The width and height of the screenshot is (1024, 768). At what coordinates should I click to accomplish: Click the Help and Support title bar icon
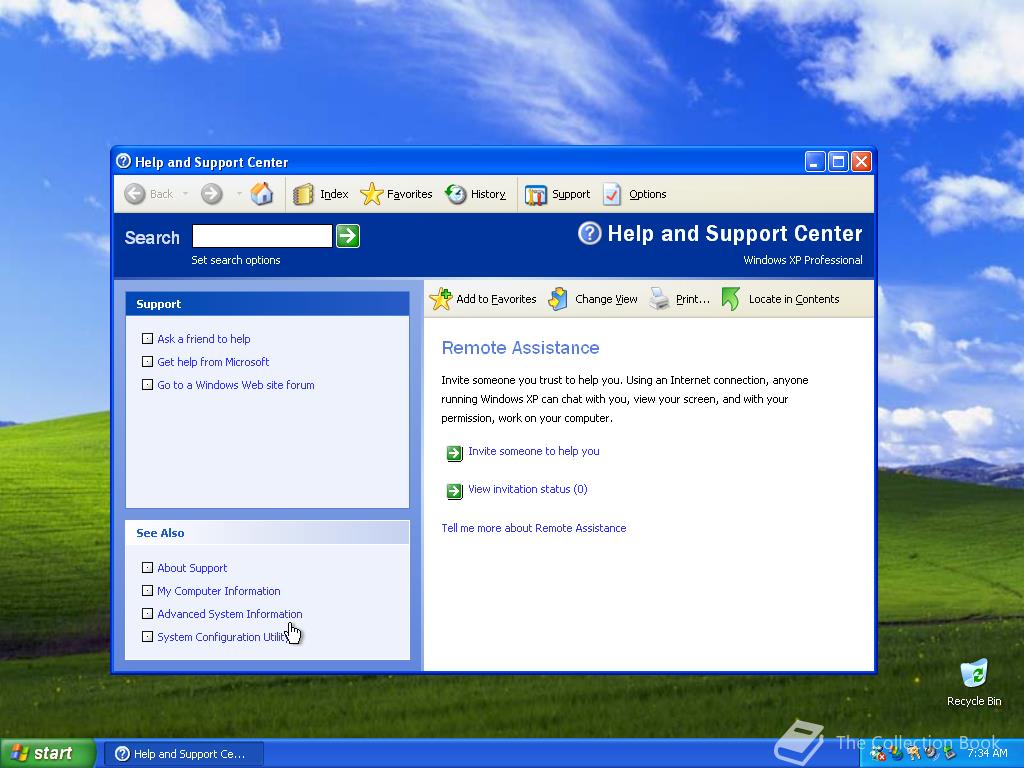pos(123,161)
